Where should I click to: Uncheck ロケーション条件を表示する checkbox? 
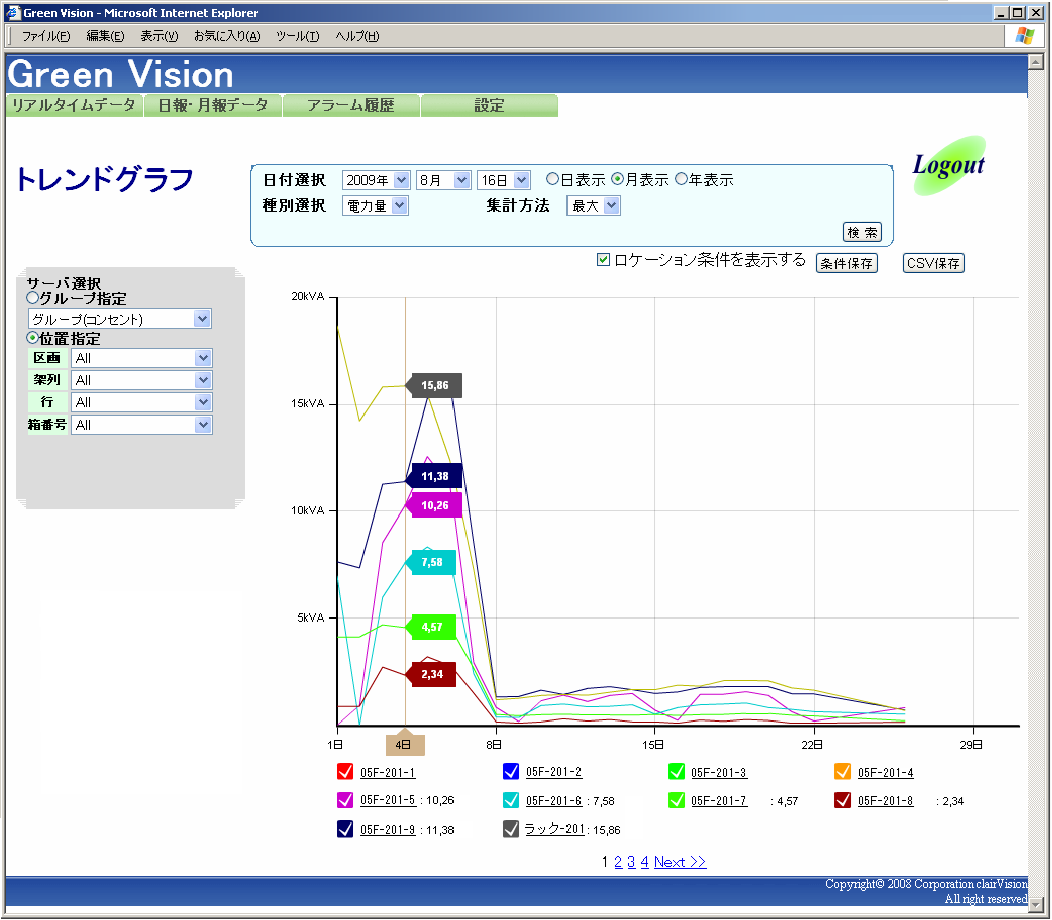[x=603, y=259]
